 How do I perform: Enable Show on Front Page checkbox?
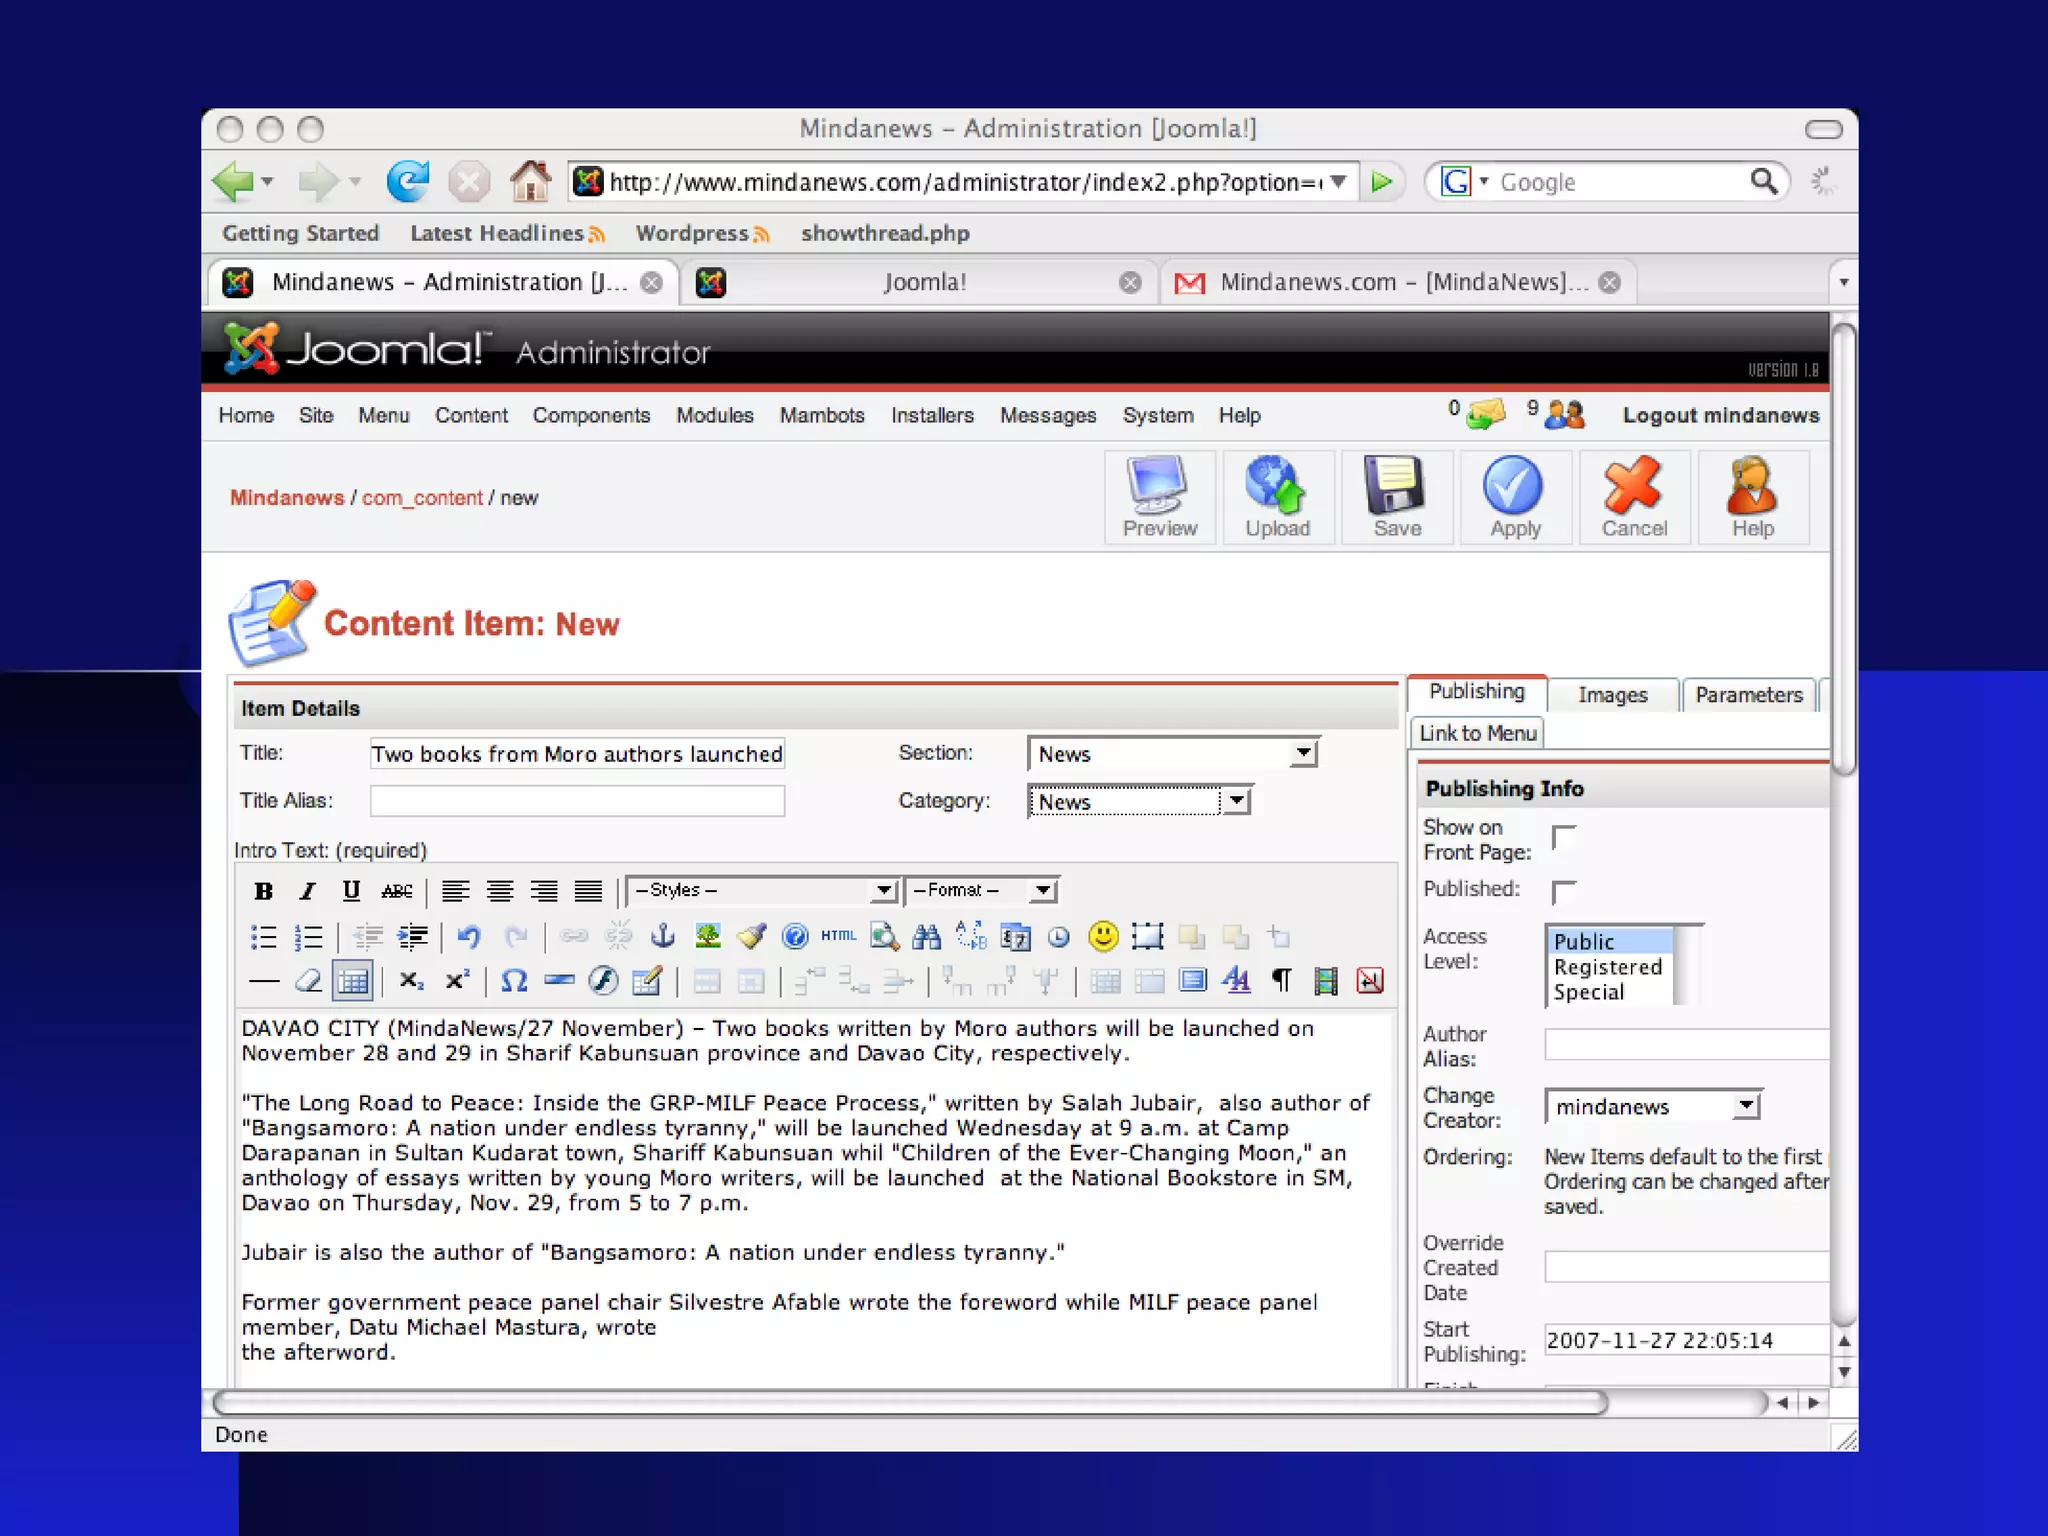[1564, 837]
